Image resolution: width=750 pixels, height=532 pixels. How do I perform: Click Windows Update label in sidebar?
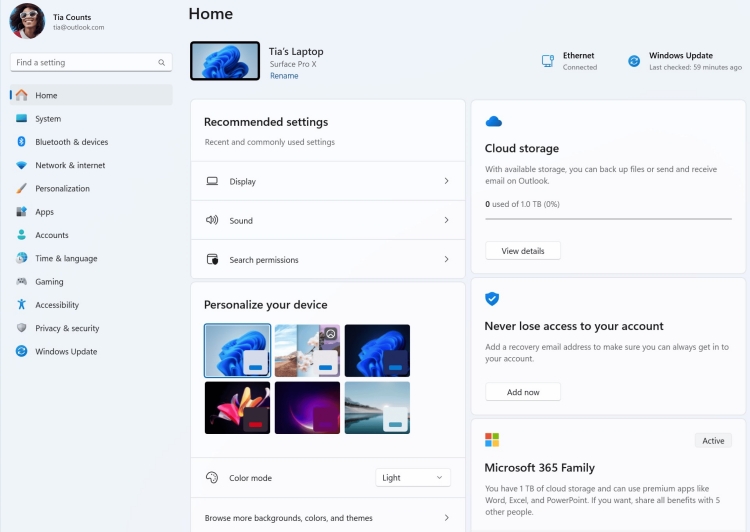tap(66, 352)
